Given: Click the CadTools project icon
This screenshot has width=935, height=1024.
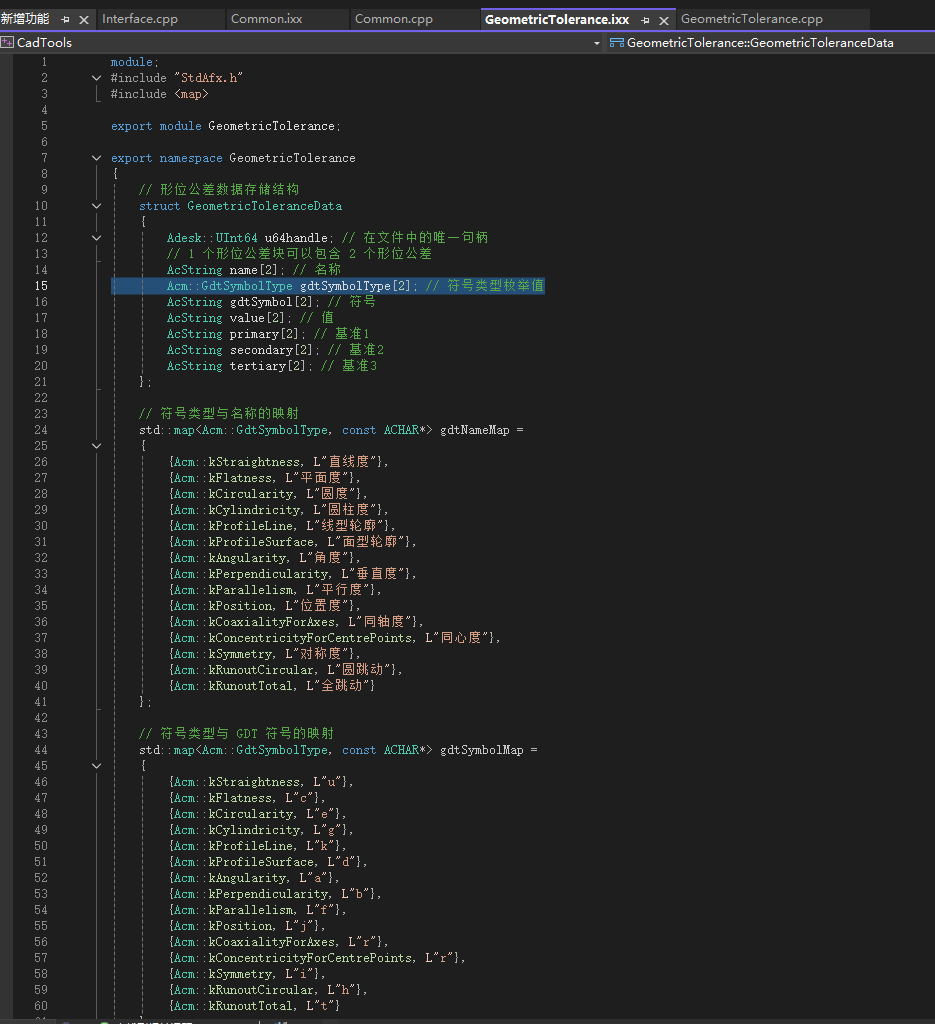Looking at the screenshot, I should (x=8, y=43).
